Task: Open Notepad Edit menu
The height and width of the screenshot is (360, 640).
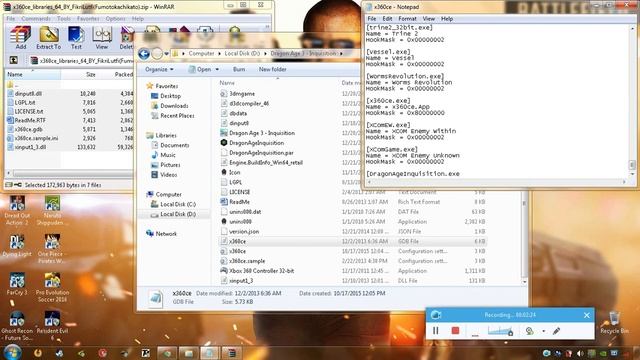Action: (x=387, y=19)
